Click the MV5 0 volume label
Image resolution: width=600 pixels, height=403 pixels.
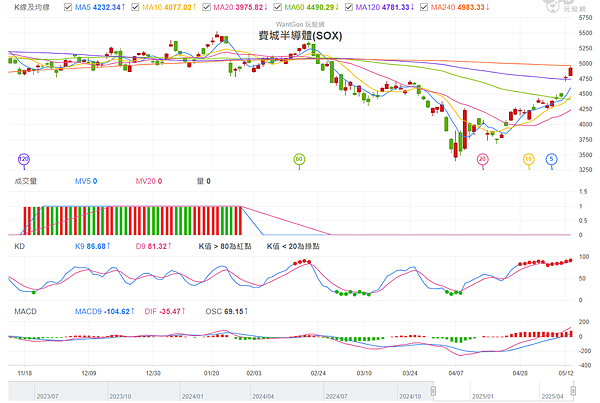tap(86, 181)
